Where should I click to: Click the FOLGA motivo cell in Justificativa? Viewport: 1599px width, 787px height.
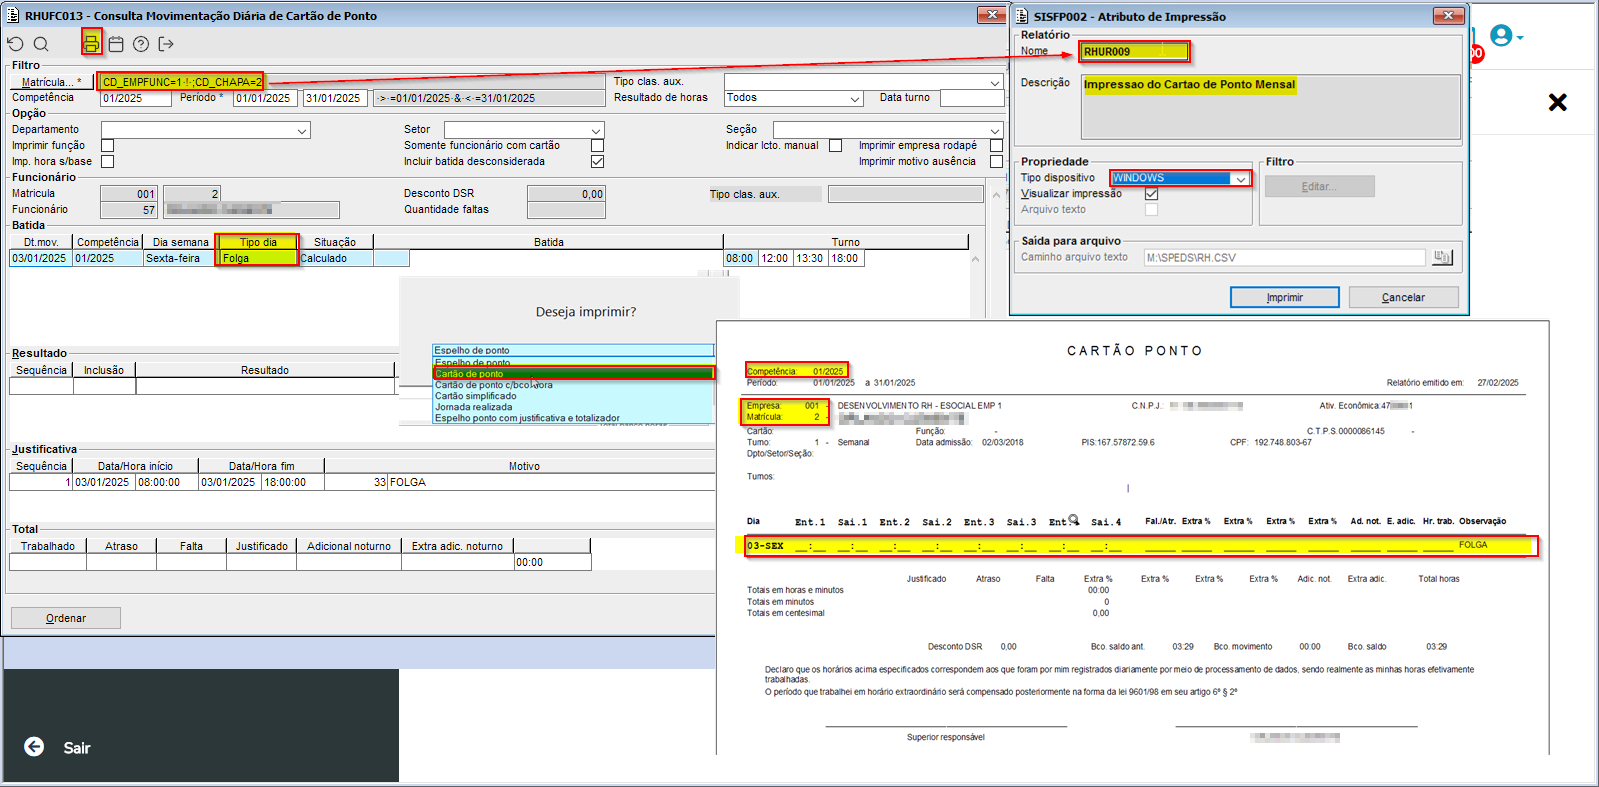[552, 482]
